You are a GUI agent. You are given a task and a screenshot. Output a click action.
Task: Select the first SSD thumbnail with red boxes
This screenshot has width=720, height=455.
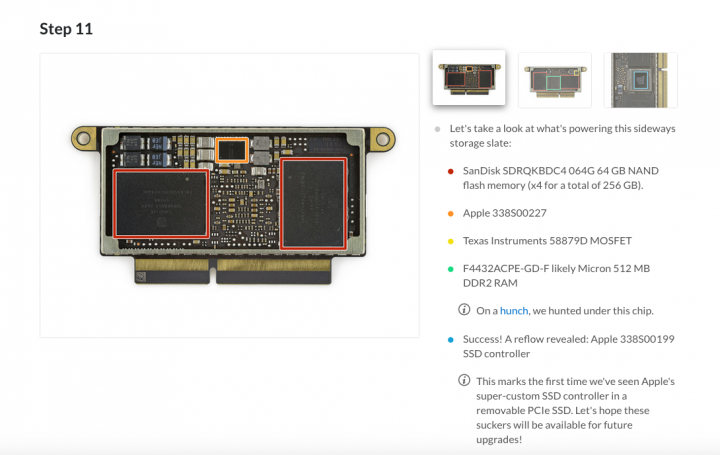[469, 78]
